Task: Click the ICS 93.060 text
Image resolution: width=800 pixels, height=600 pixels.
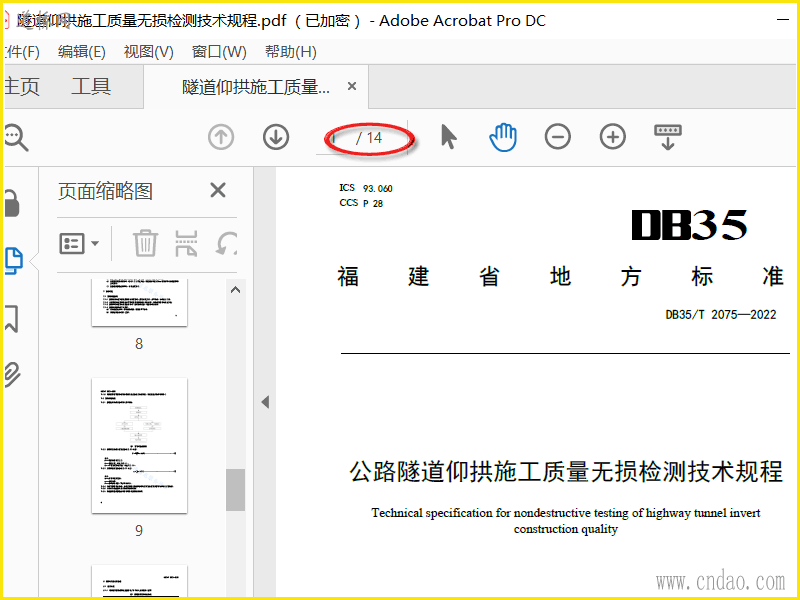Action: click(366, 188)
